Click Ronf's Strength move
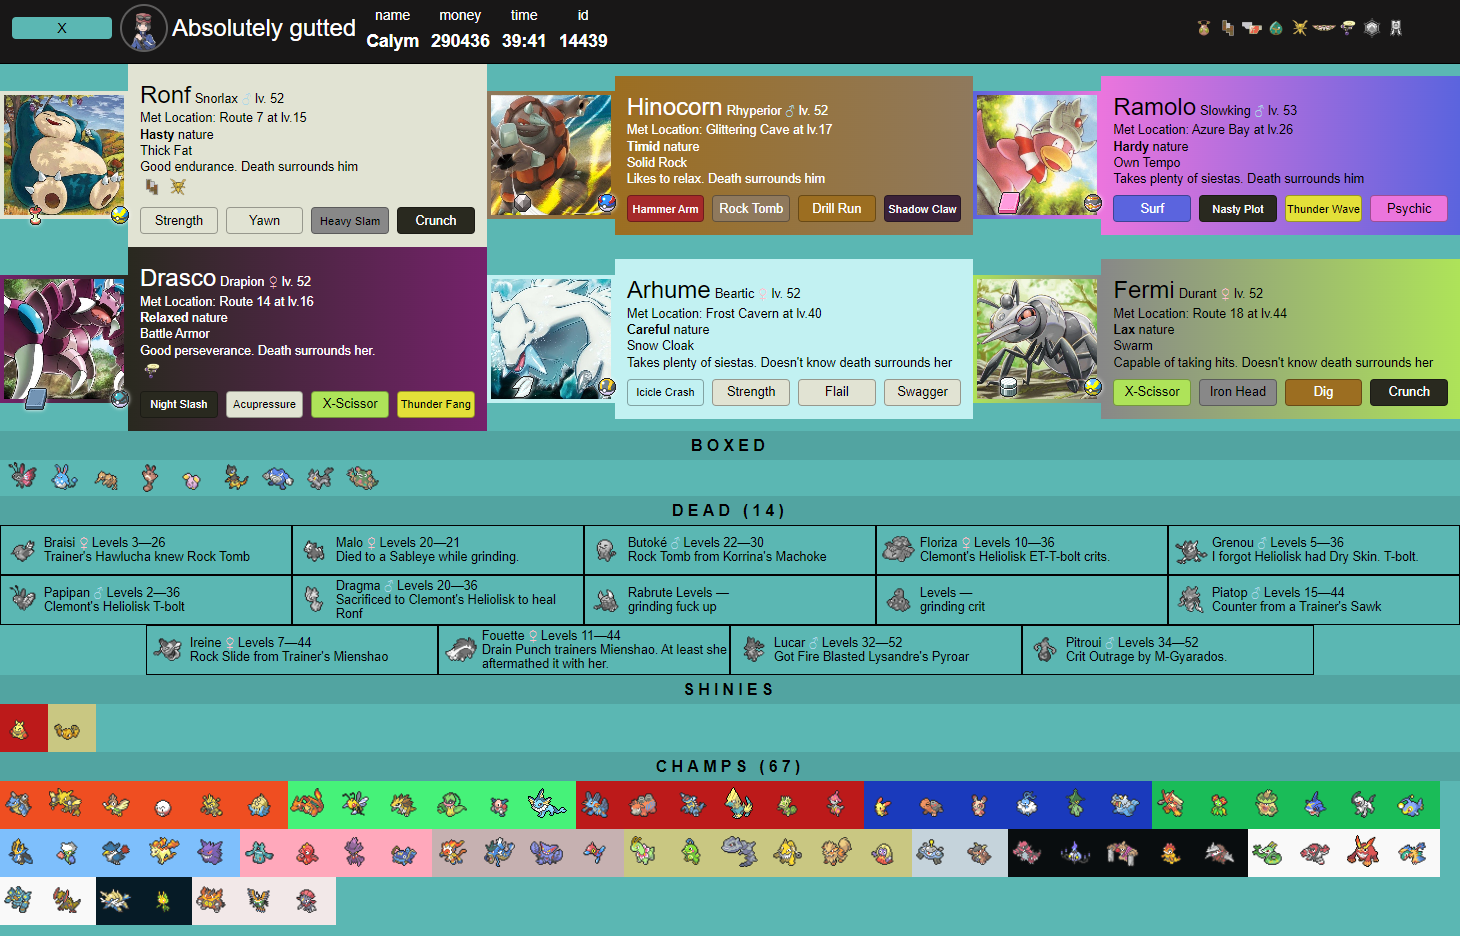1460x936 pixels. pos(179,220)
